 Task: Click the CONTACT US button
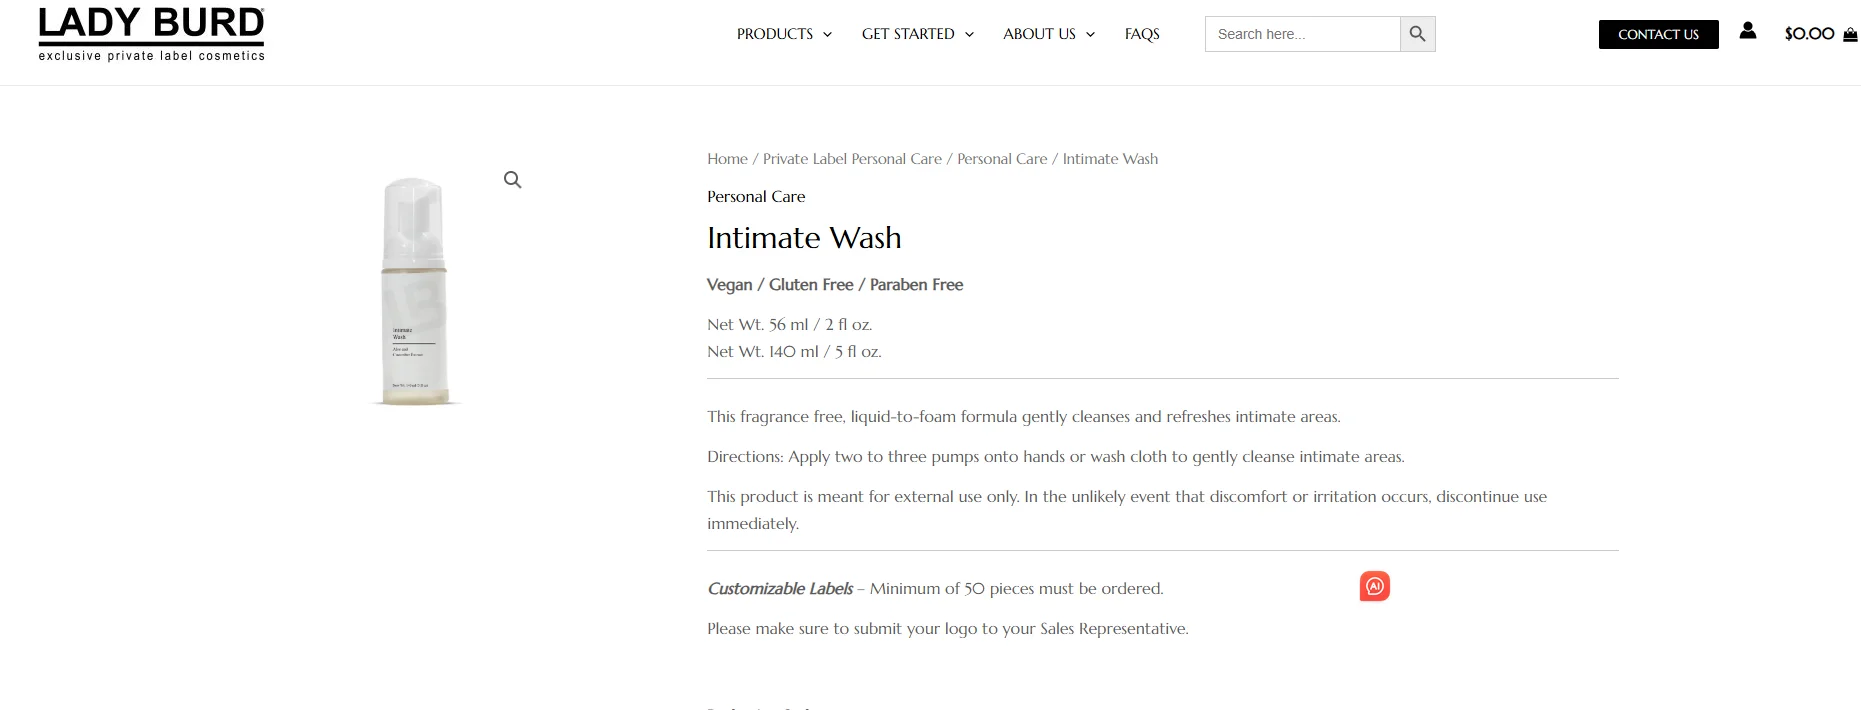point(1658,34)
